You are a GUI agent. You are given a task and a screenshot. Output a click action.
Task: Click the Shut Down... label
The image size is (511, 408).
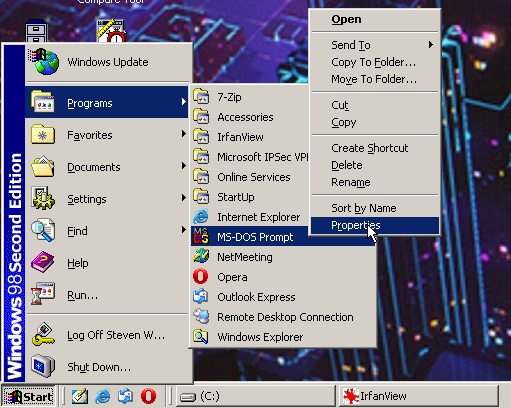tap(99, 367)
